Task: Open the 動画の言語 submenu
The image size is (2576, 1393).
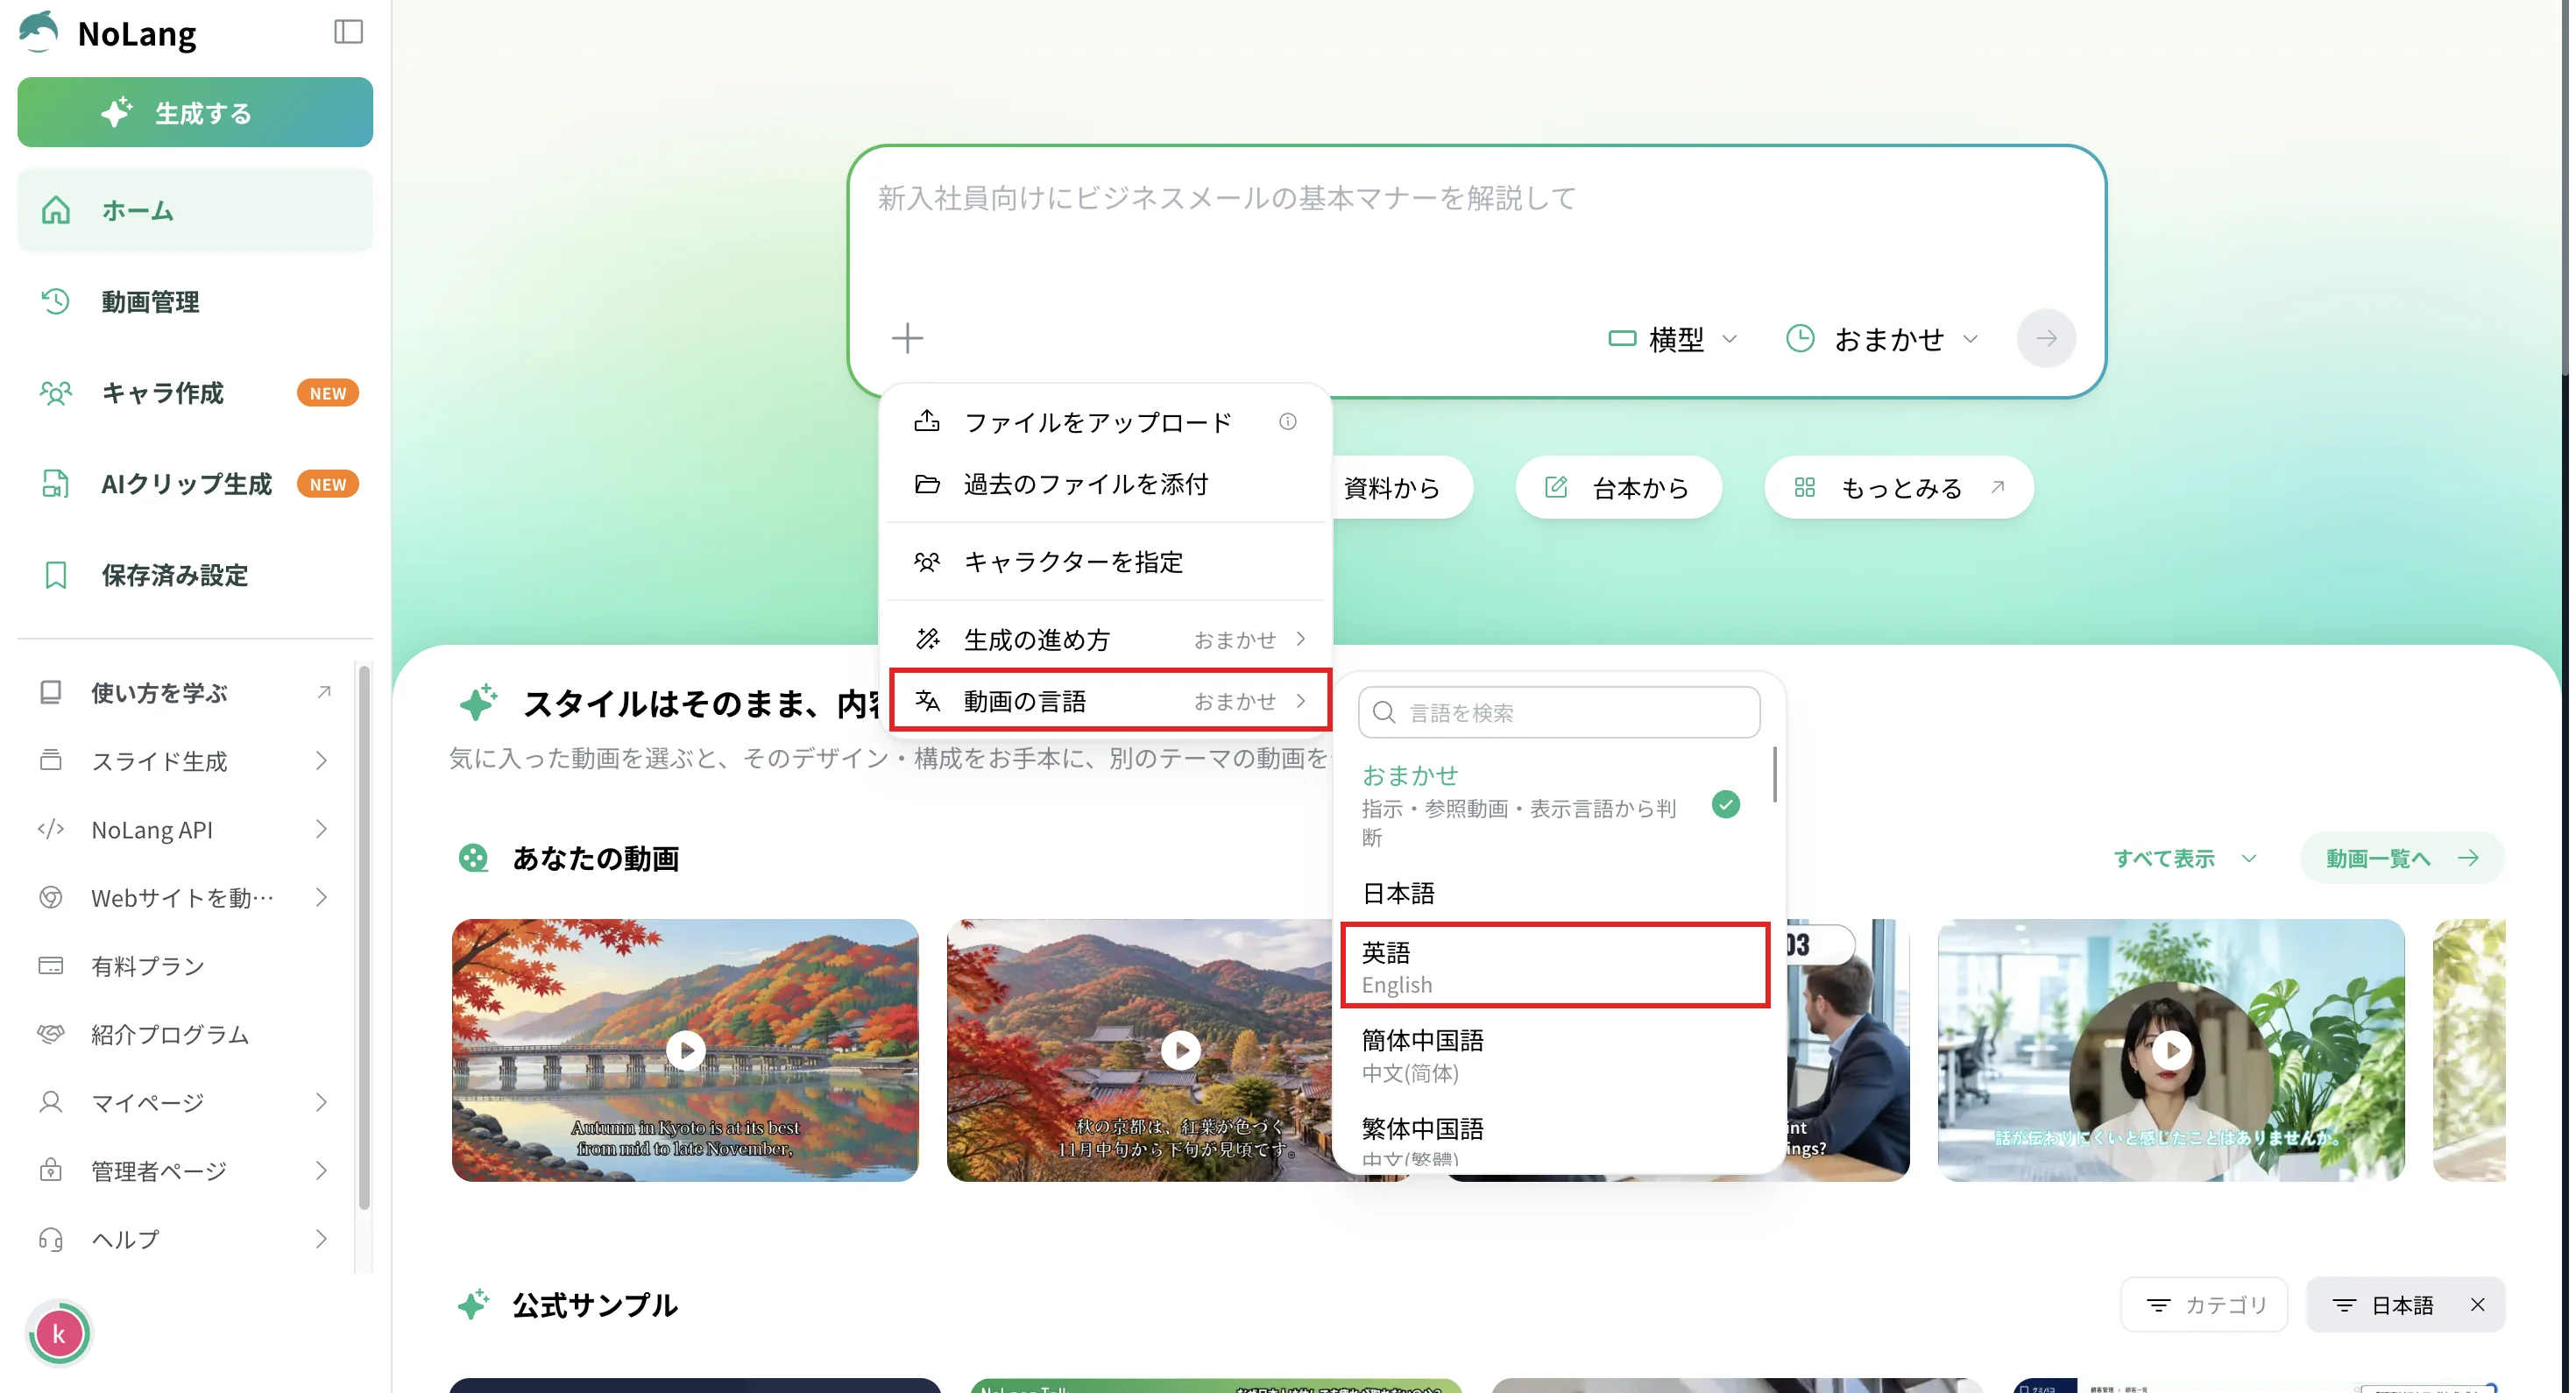Action: tap(1112, 701)
